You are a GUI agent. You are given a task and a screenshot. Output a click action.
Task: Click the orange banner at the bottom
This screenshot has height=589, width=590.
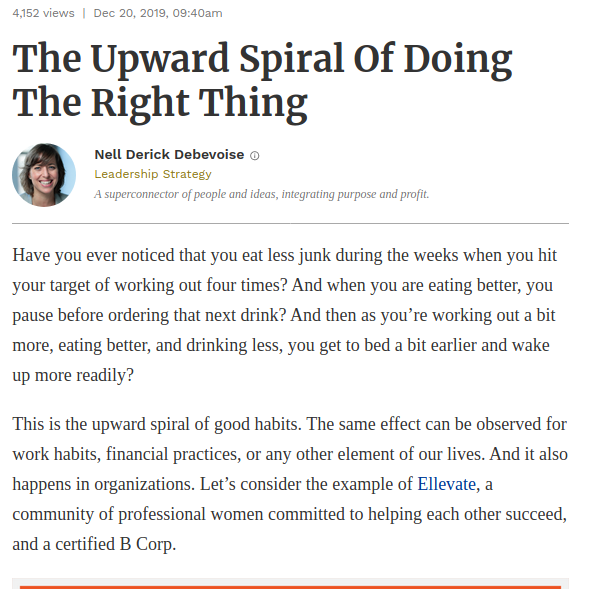pyautogui.click(x=290, y=587)
